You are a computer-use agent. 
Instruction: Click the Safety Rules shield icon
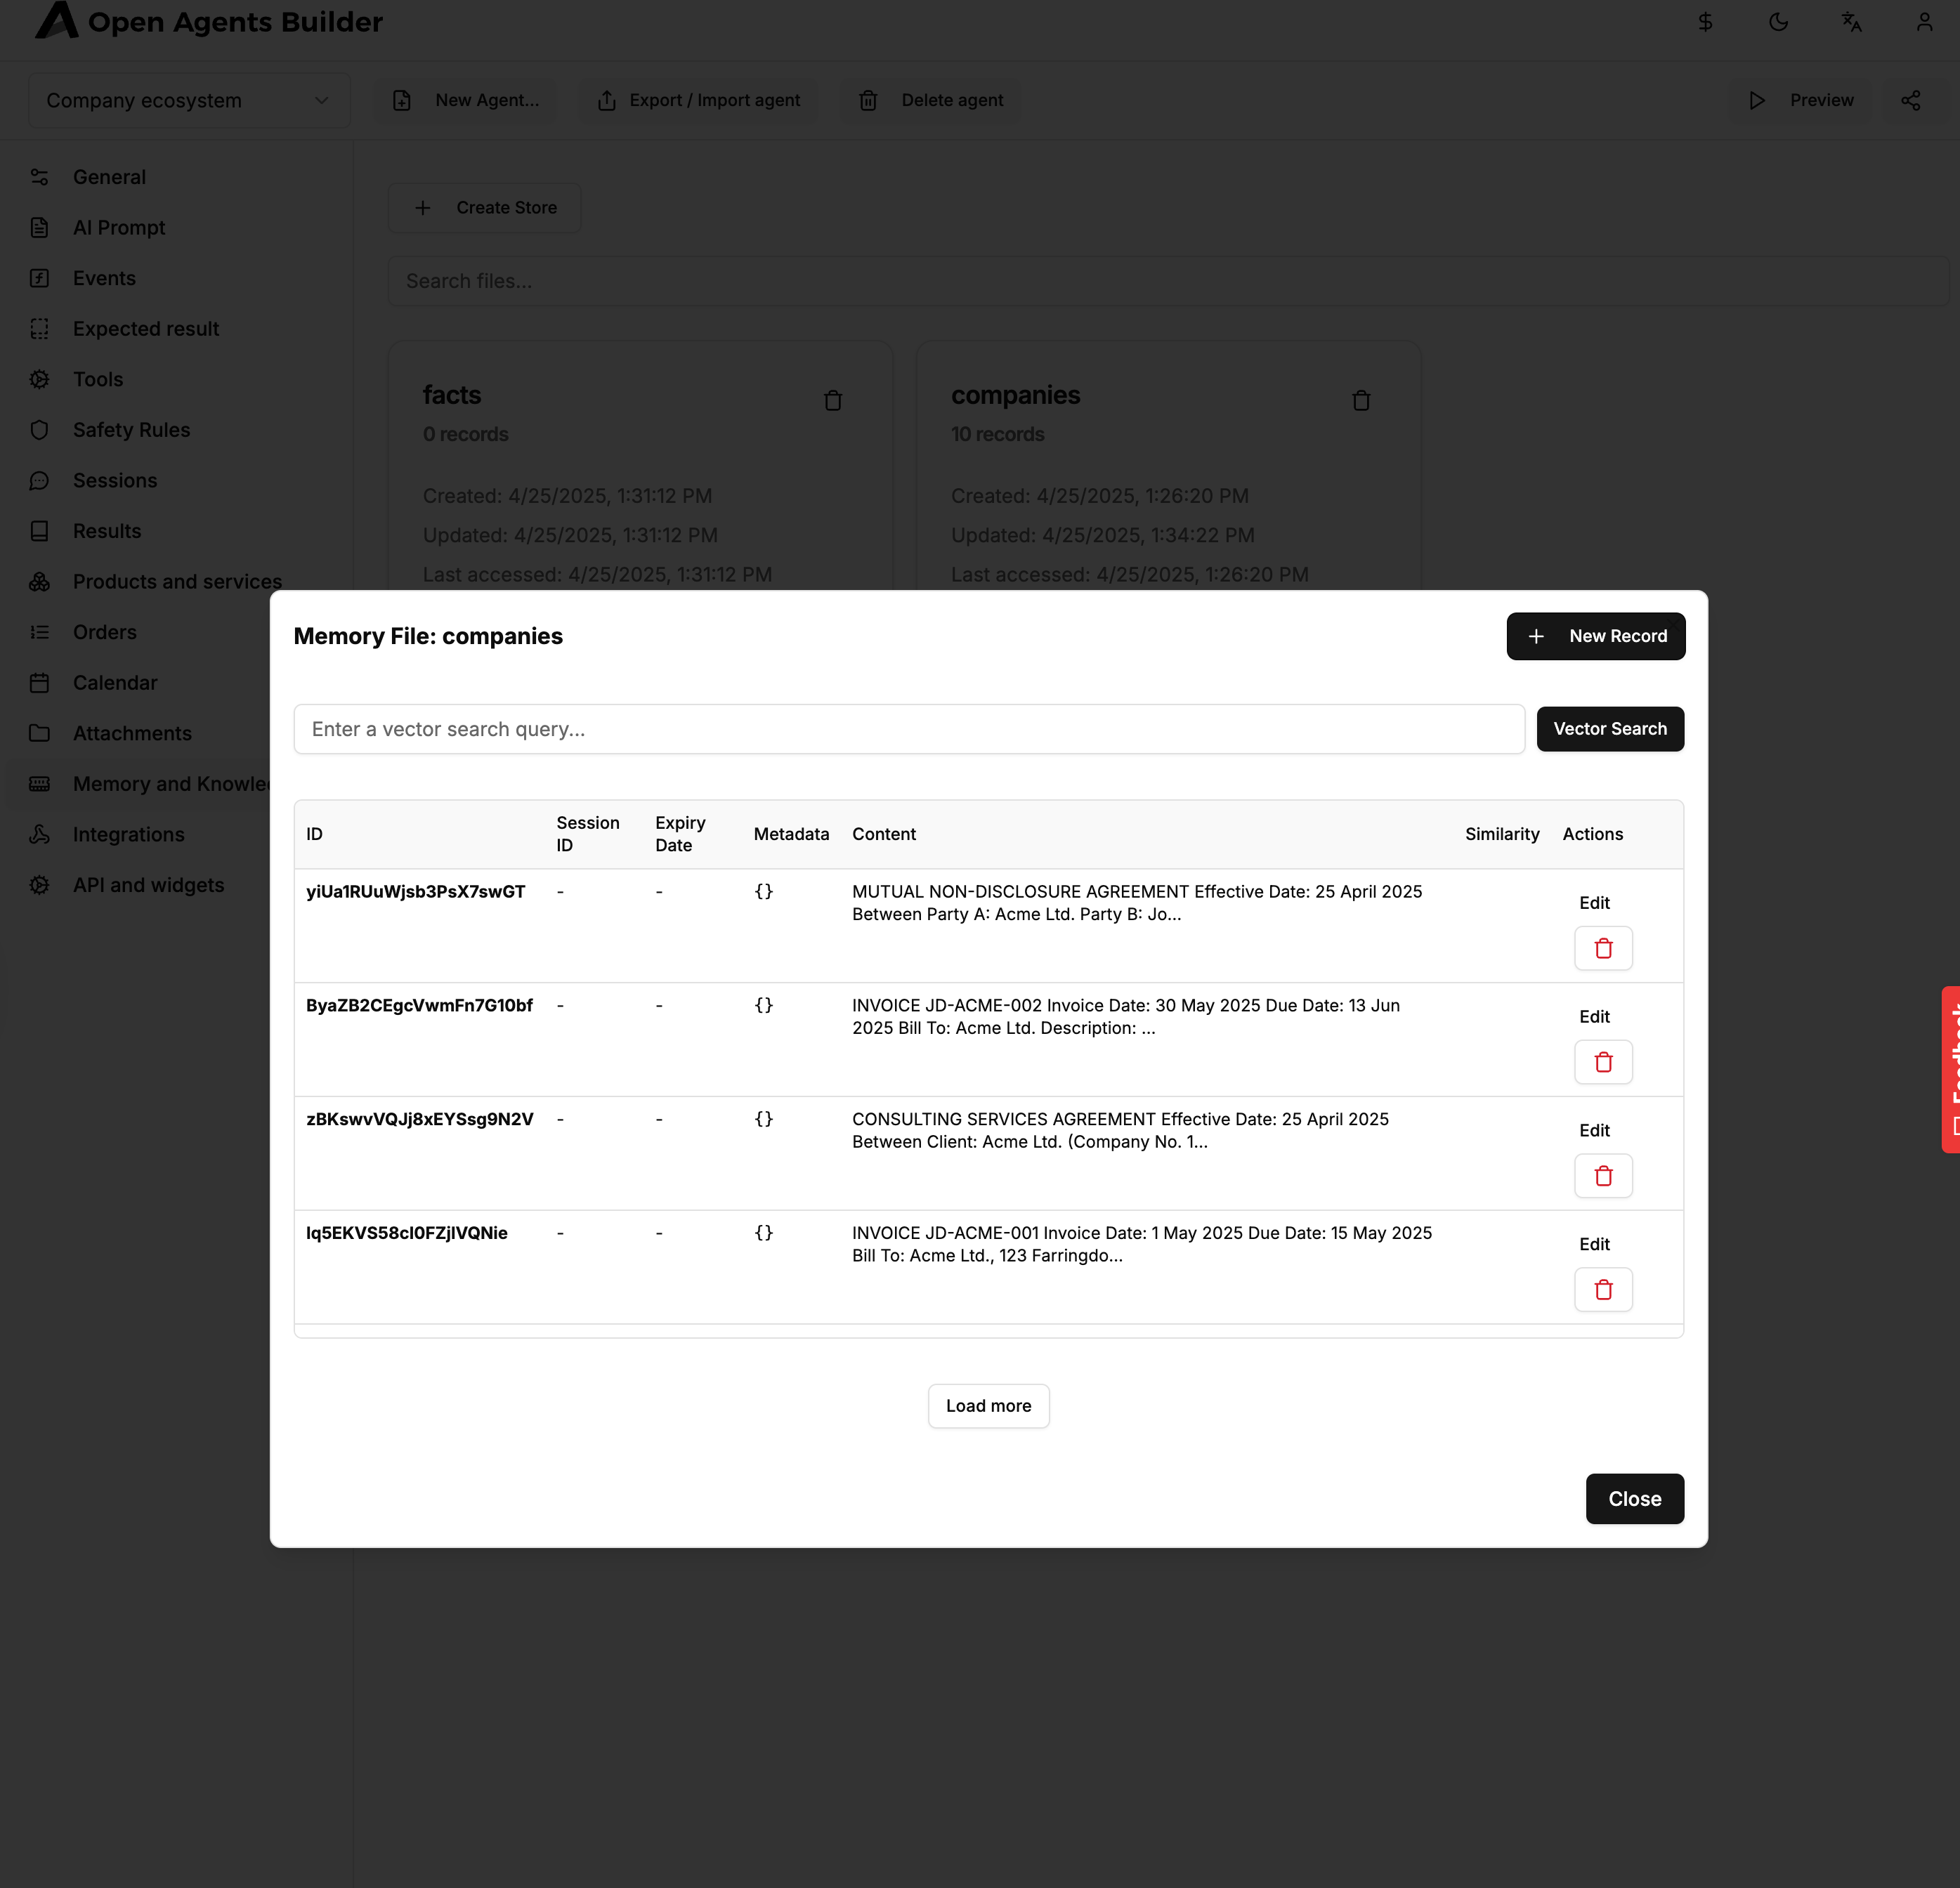(40, 430)
